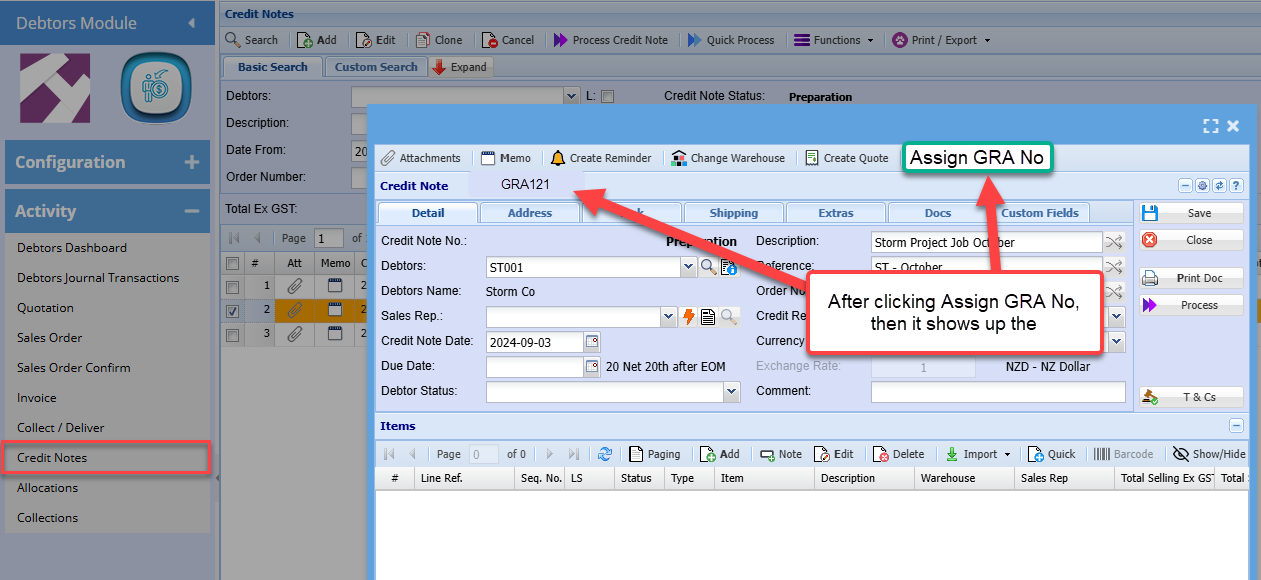Image resolution: width=1261 pixels, height=580 pixels.
Task: Open the Credit Note Date calendar picker
Action: [592, 342]
